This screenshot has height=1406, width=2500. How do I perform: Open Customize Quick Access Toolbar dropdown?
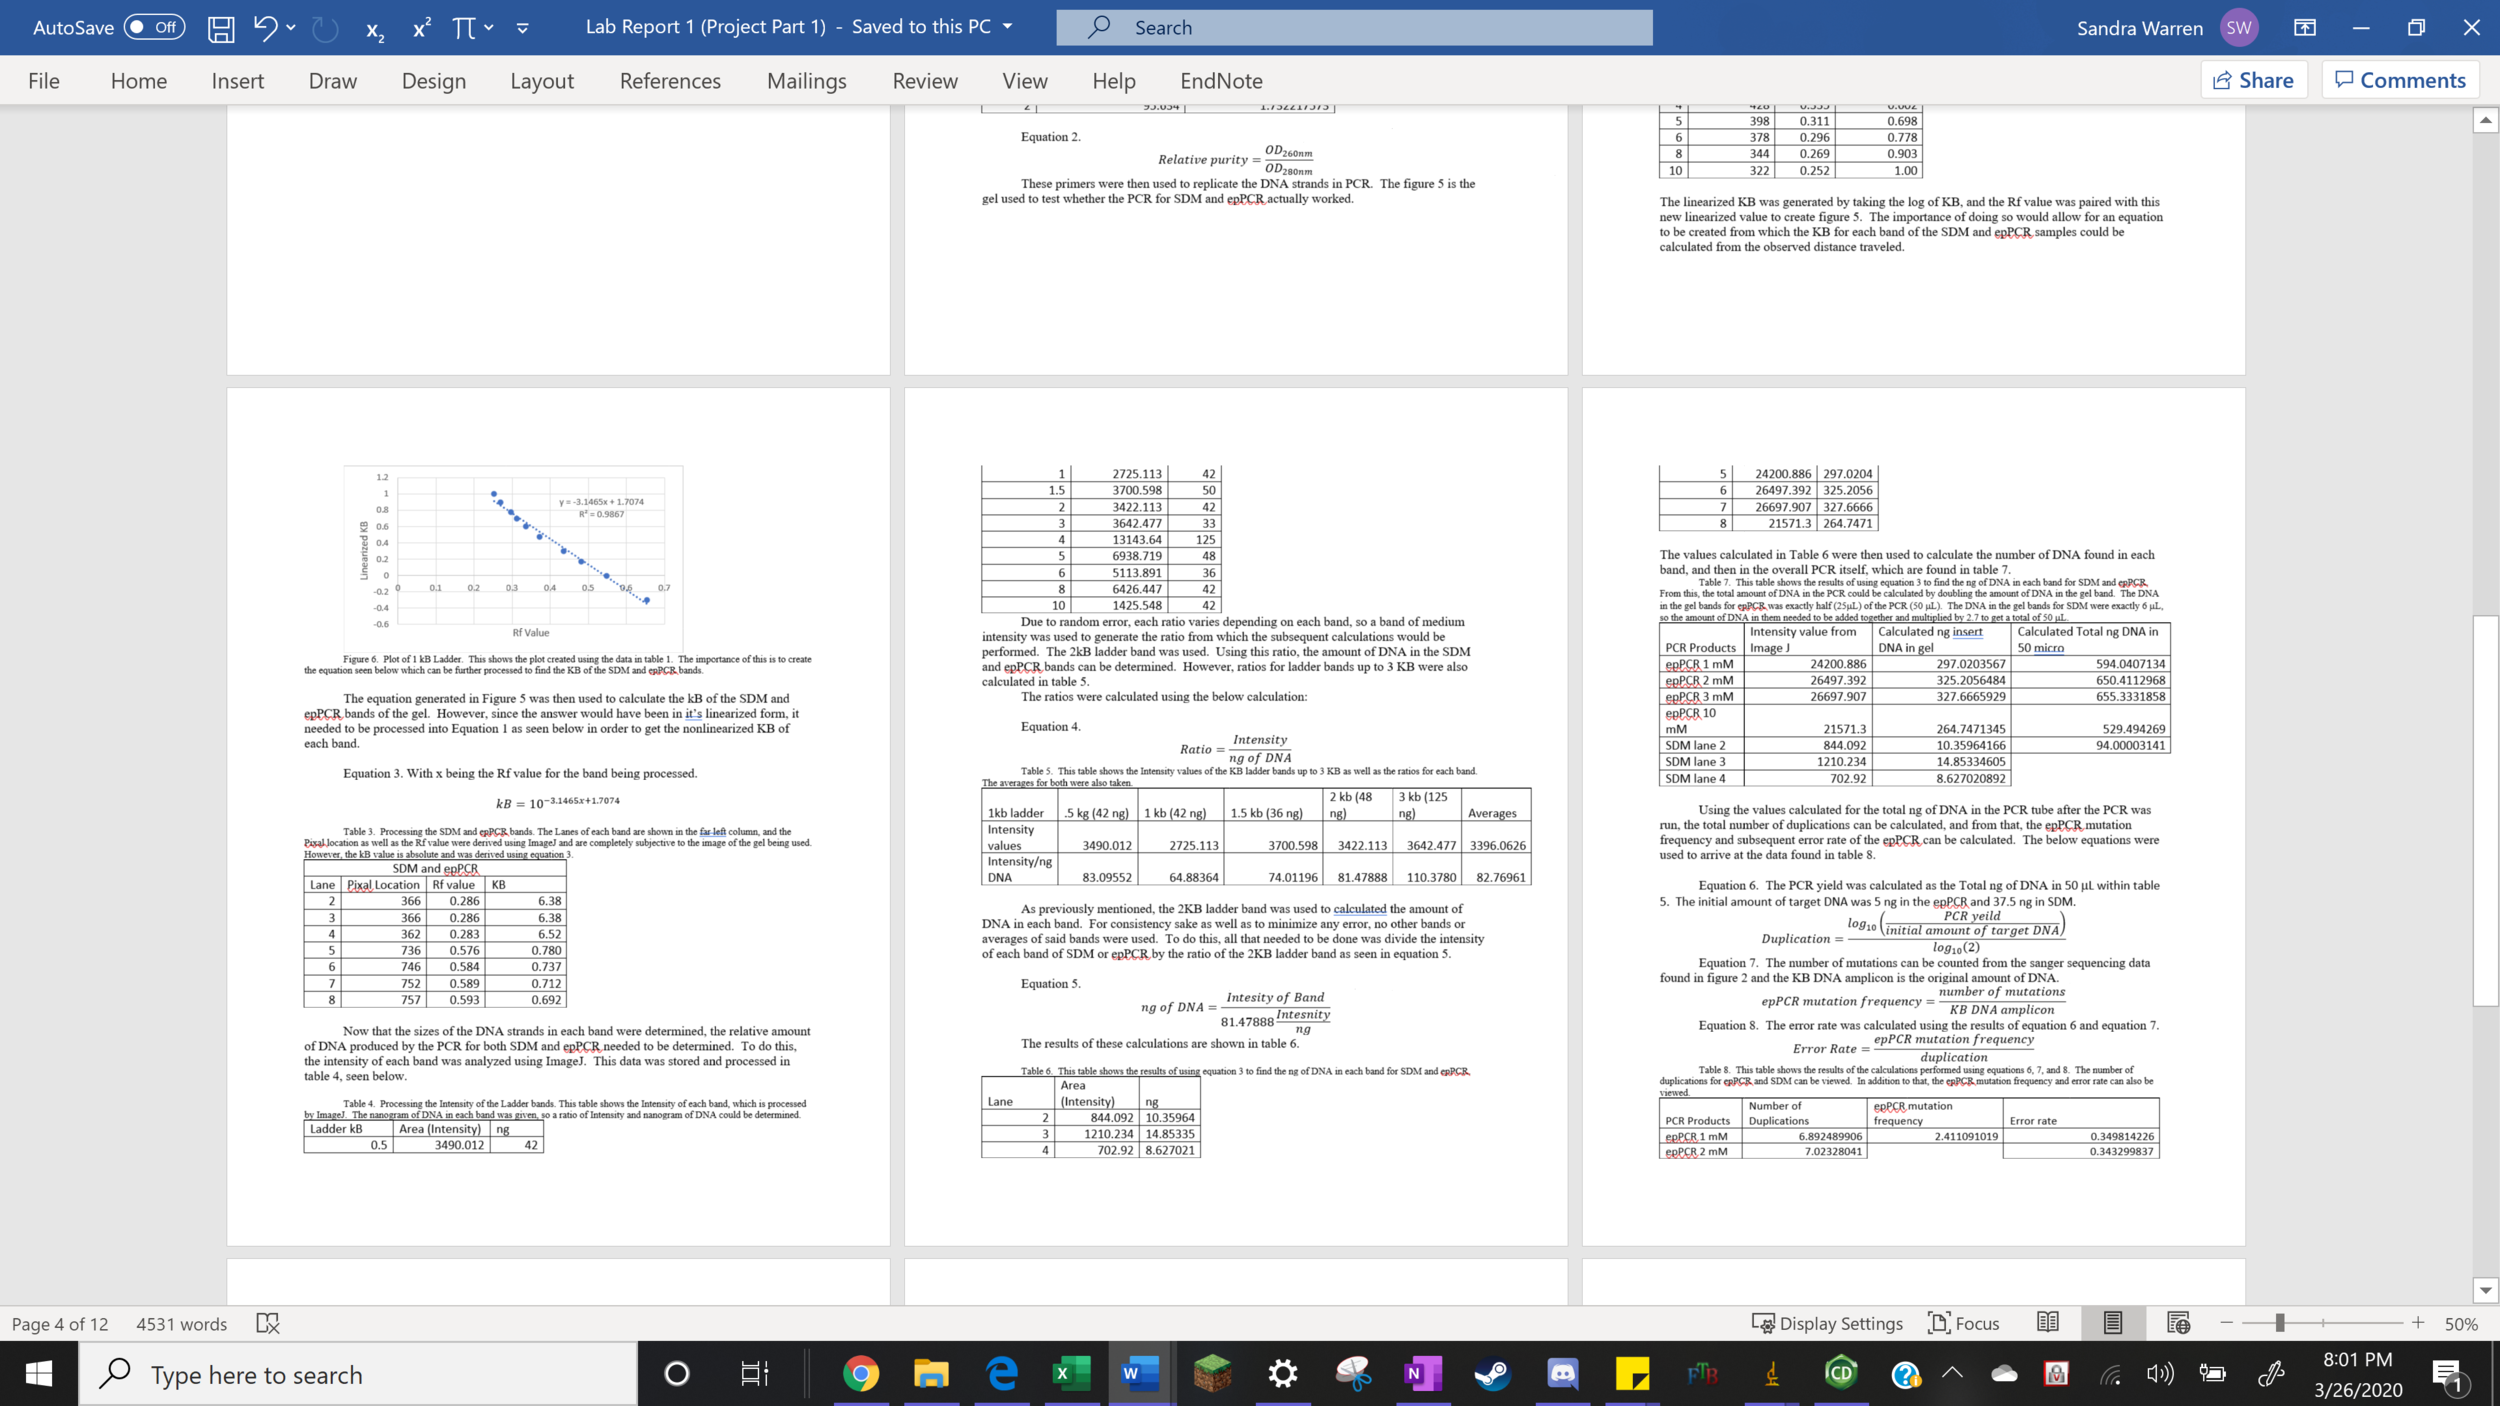coord(522,28)
